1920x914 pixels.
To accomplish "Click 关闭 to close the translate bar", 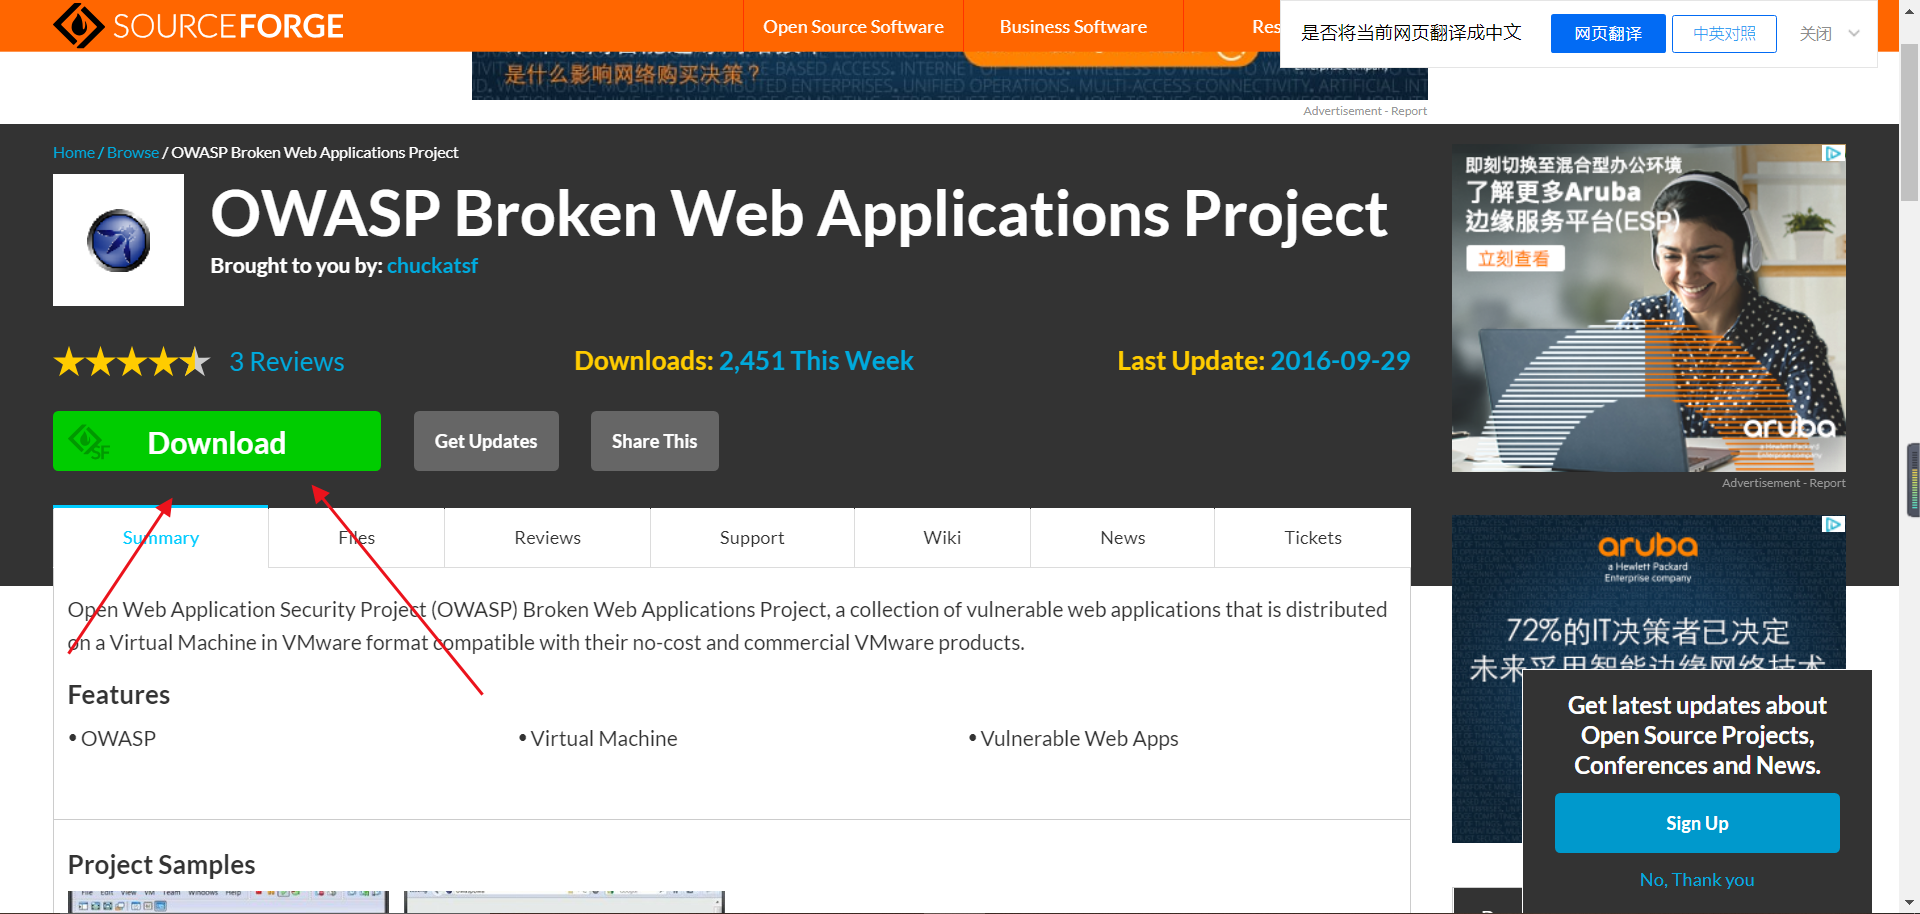I will click(1816, 33).
